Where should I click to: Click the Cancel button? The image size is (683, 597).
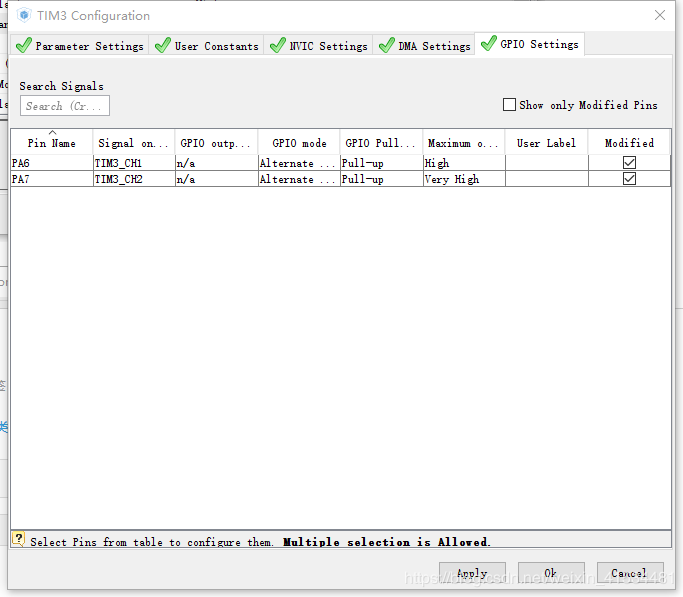coord(630,573)
